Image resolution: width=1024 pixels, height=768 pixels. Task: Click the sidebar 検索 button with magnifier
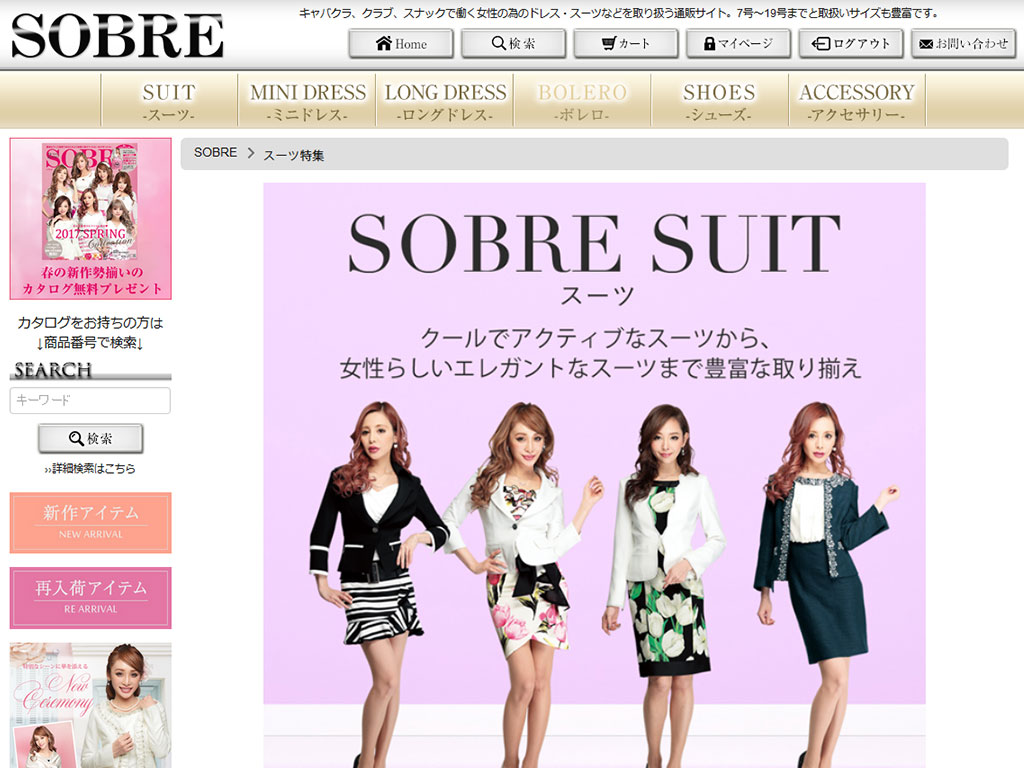coord(90,438)
